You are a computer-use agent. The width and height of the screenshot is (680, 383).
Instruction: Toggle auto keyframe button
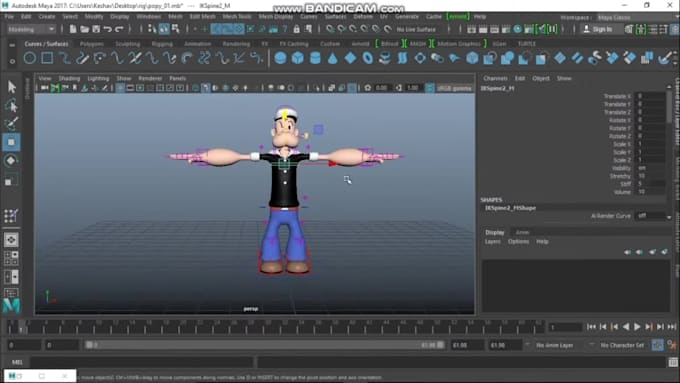click(658, 345)
